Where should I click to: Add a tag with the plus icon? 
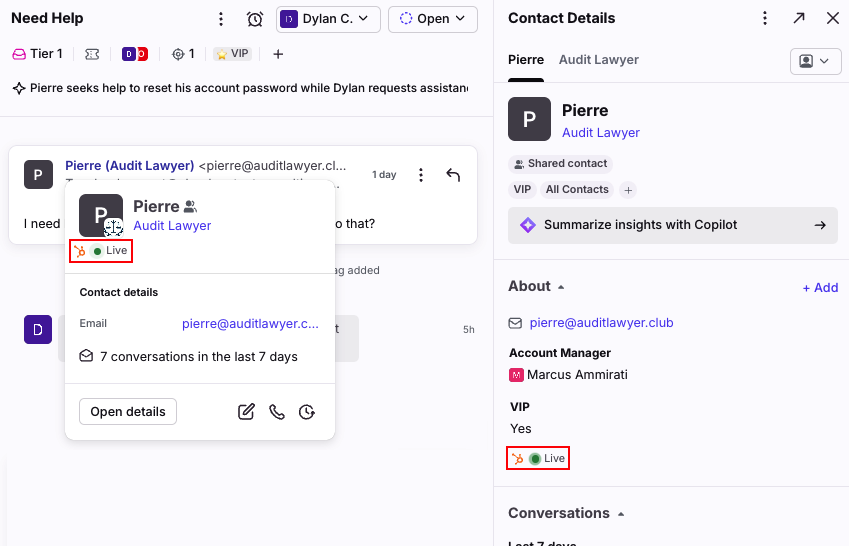[278, 54]
